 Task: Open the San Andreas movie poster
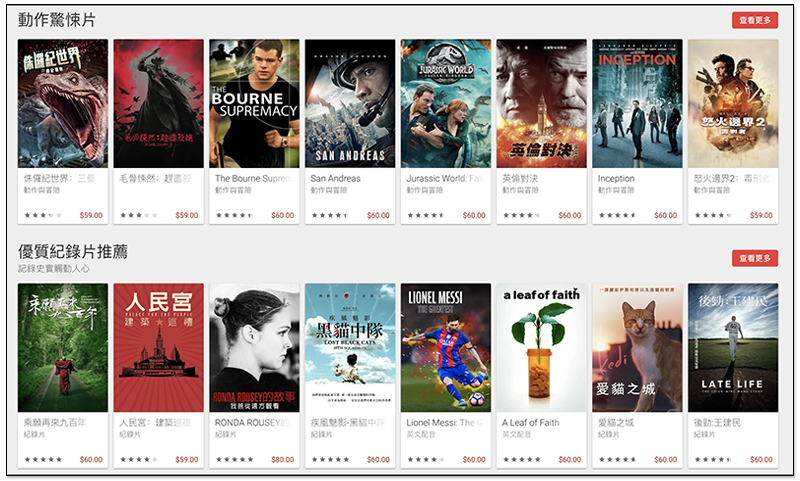350,104
